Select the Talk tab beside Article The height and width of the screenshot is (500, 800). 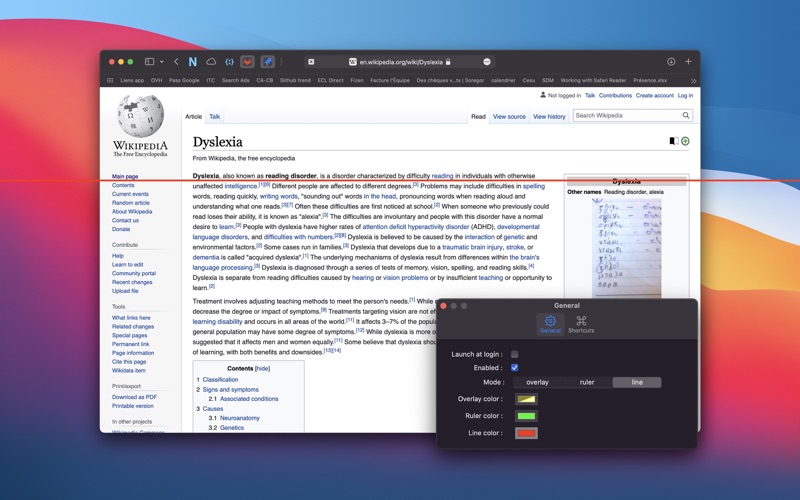[215, 116]
